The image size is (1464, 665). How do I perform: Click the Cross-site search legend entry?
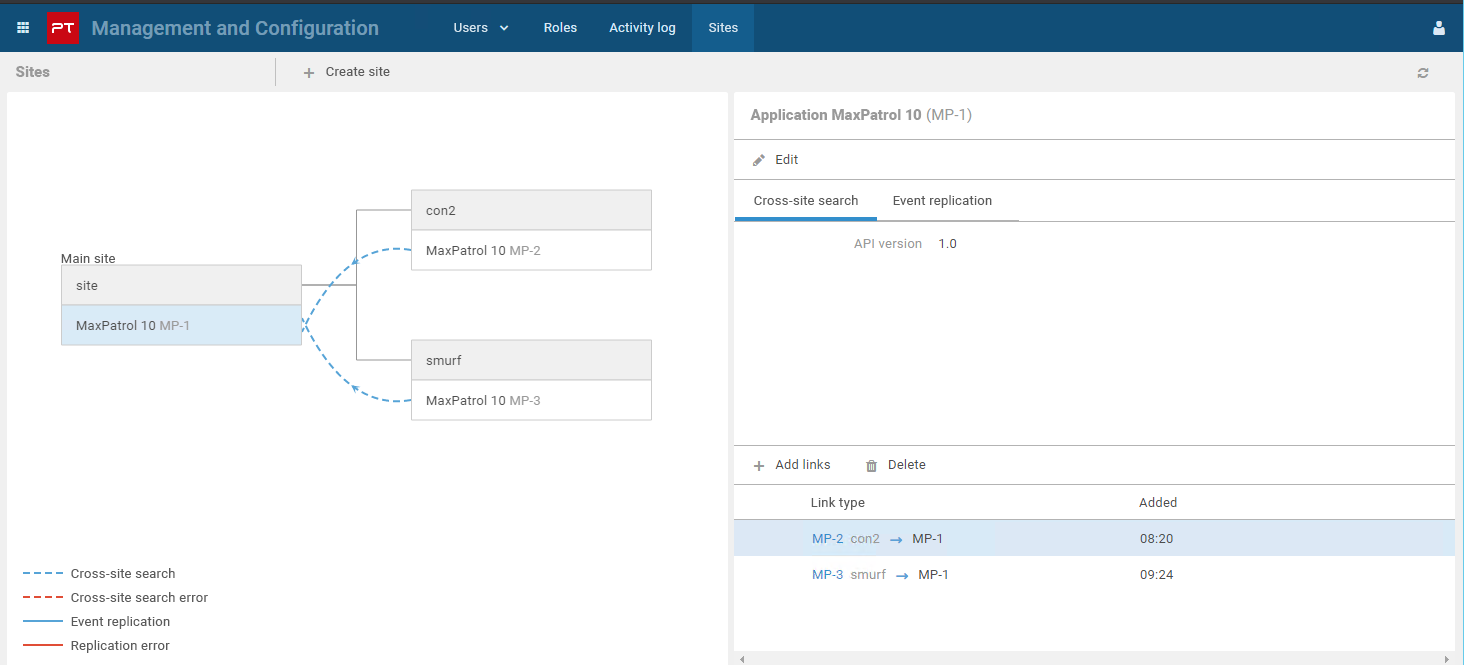[123, 574]
